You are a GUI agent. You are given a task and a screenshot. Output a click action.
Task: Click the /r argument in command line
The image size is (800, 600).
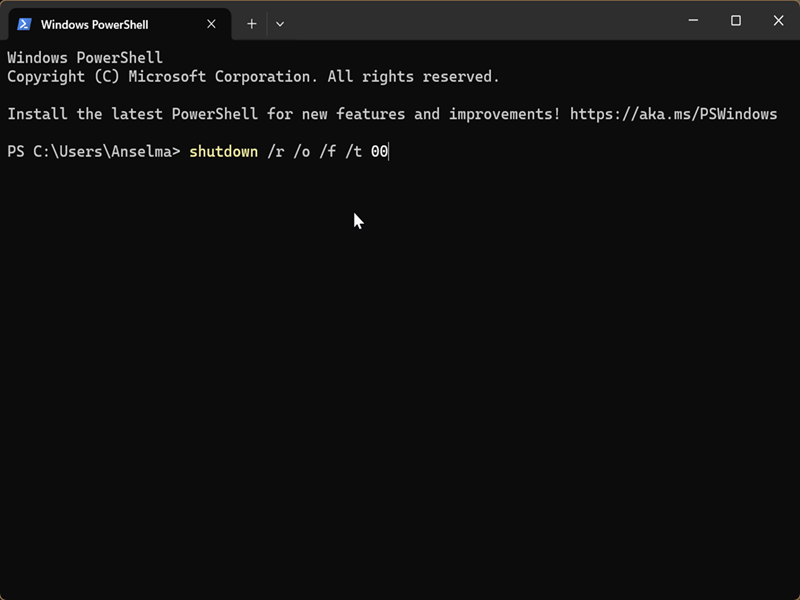coord(275,152)
